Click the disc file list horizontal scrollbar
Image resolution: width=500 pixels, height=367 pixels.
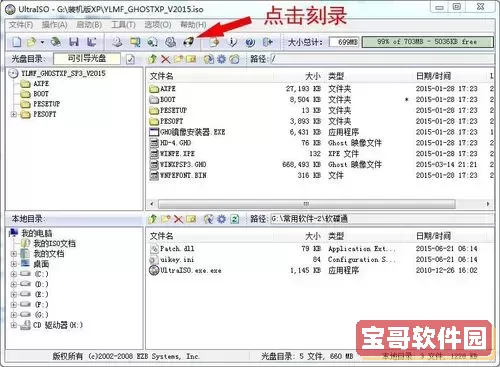[x=306, y=204]
